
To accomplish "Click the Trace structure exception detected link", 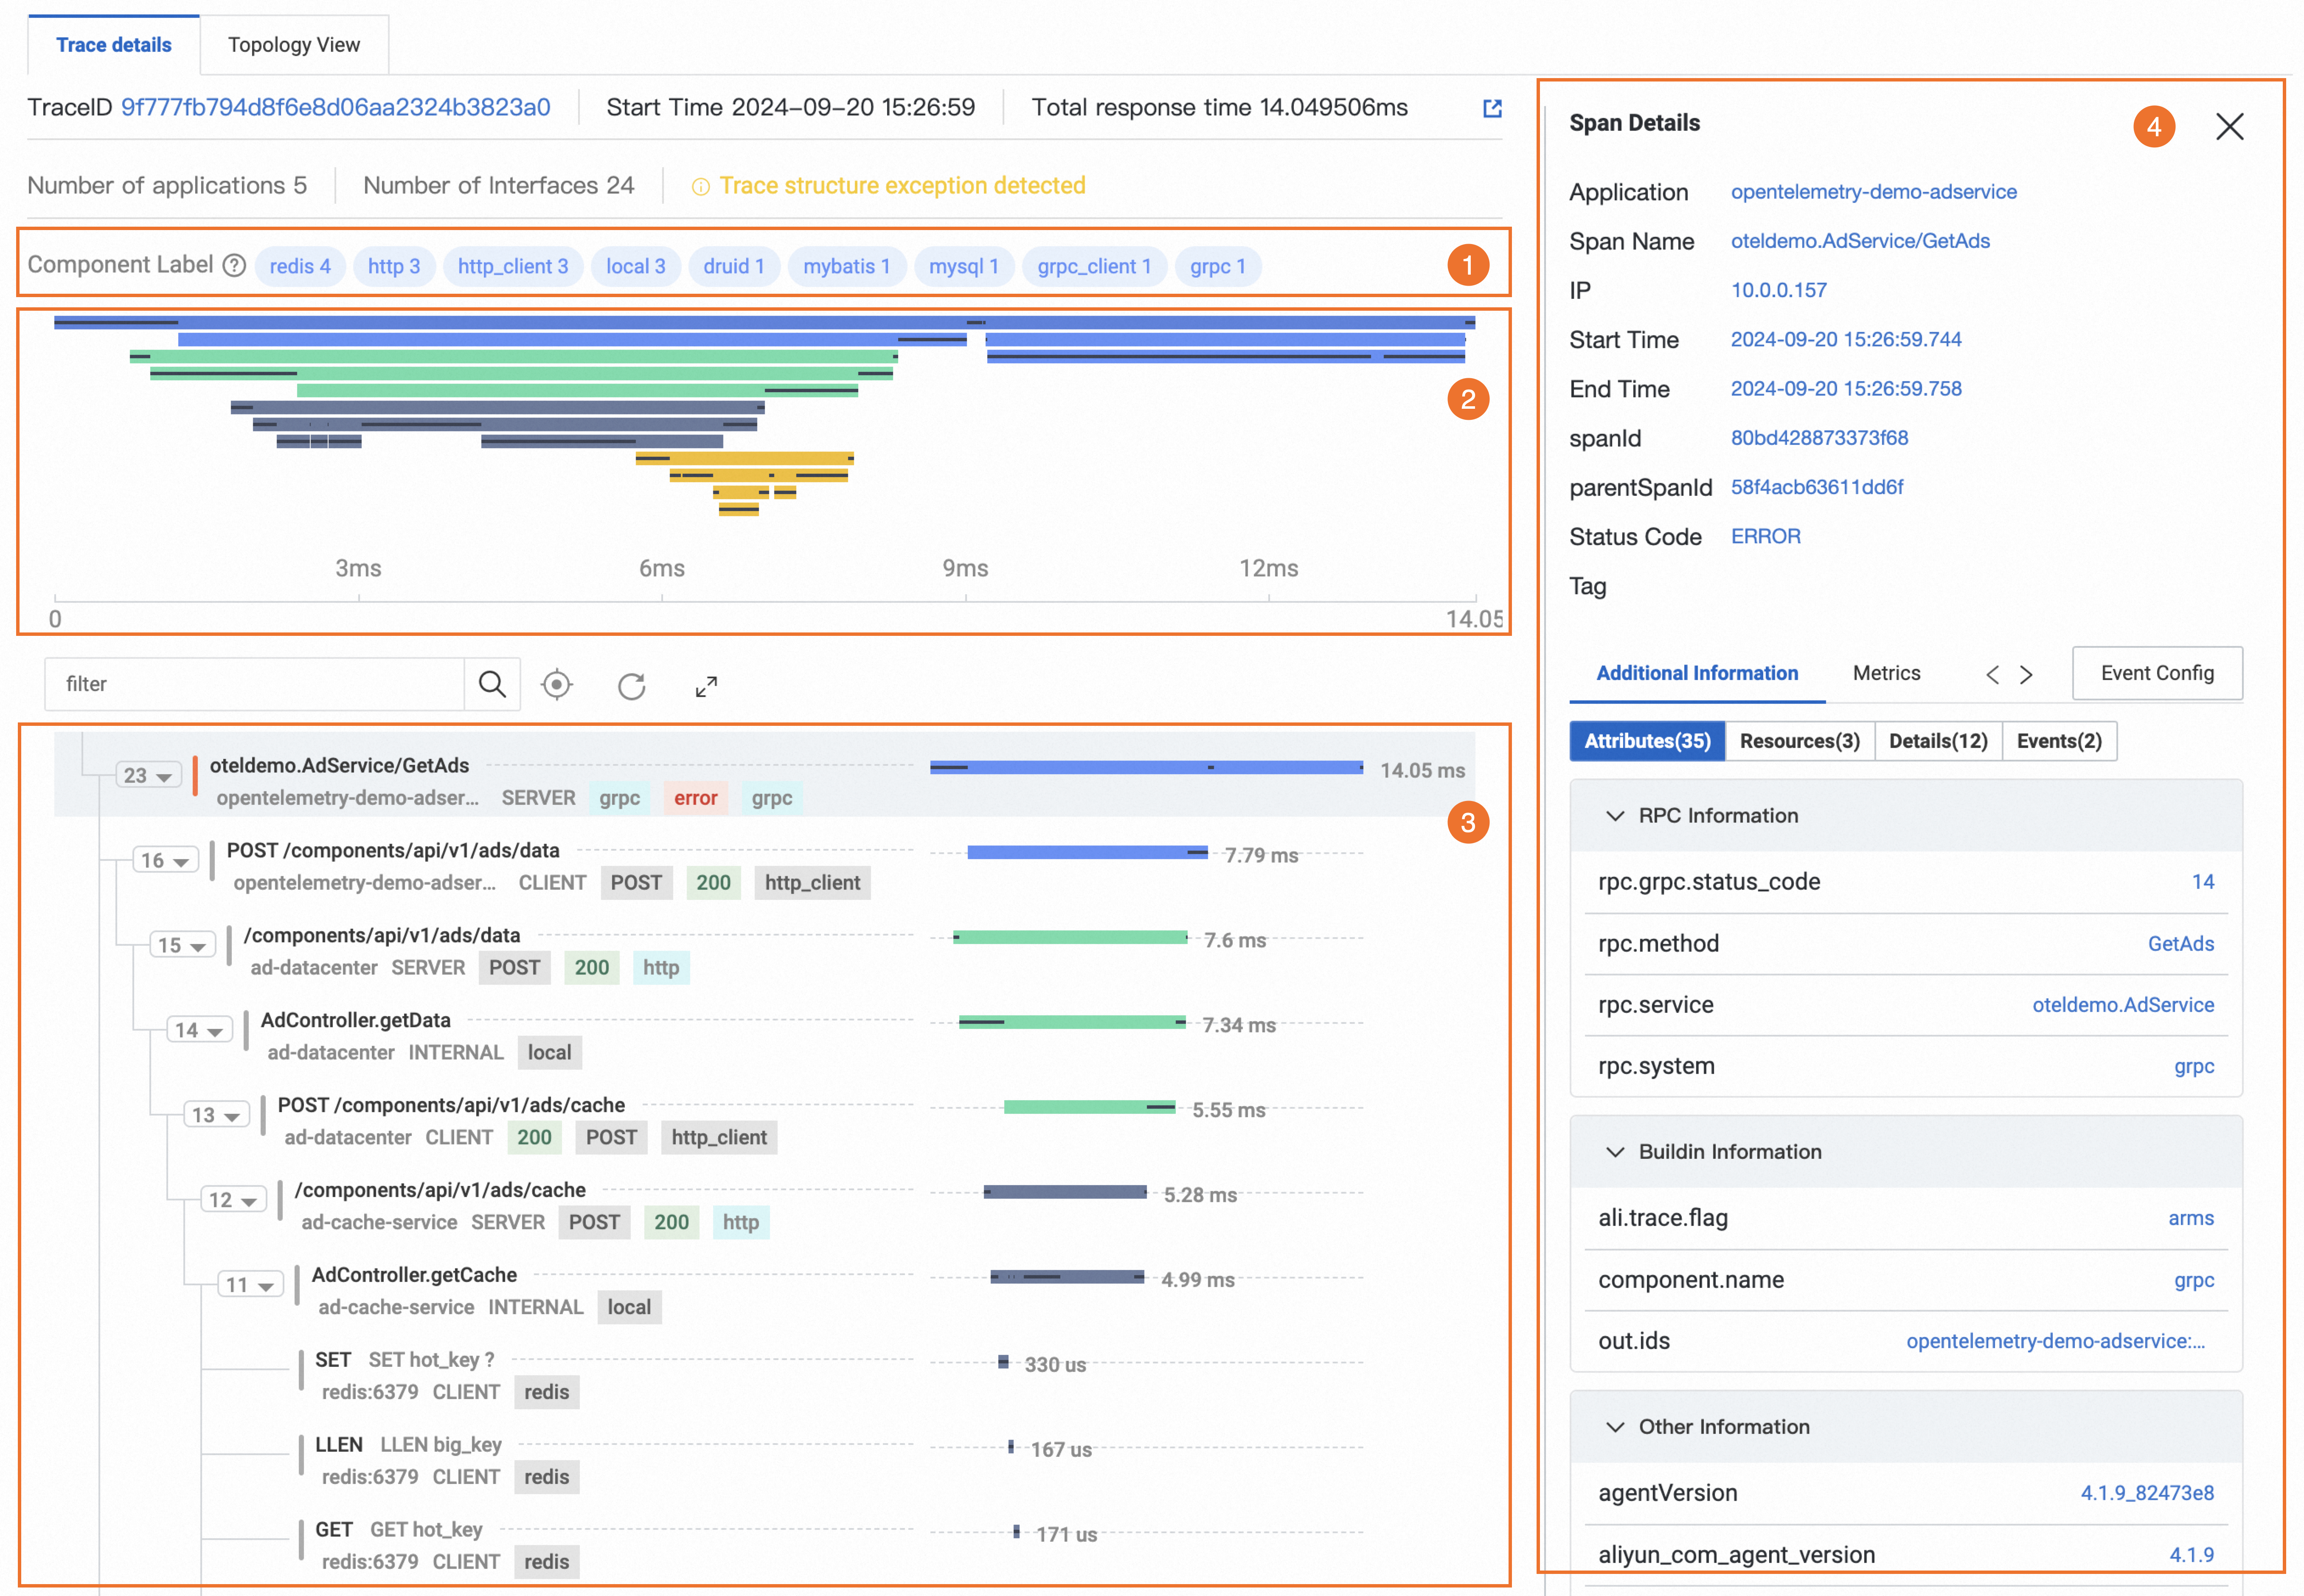I will (902, 186).
